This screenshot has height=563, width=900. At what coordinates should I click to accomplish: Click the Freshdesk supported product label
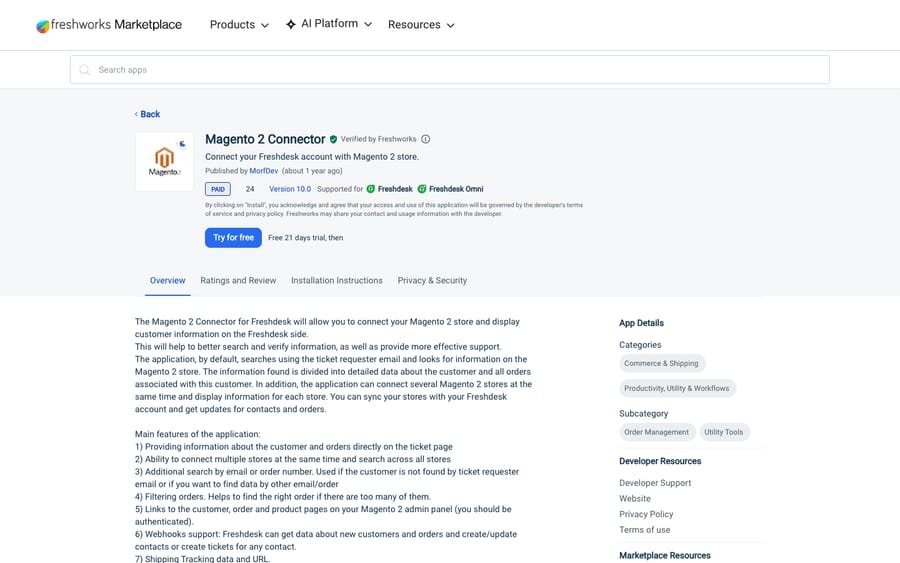395,189
